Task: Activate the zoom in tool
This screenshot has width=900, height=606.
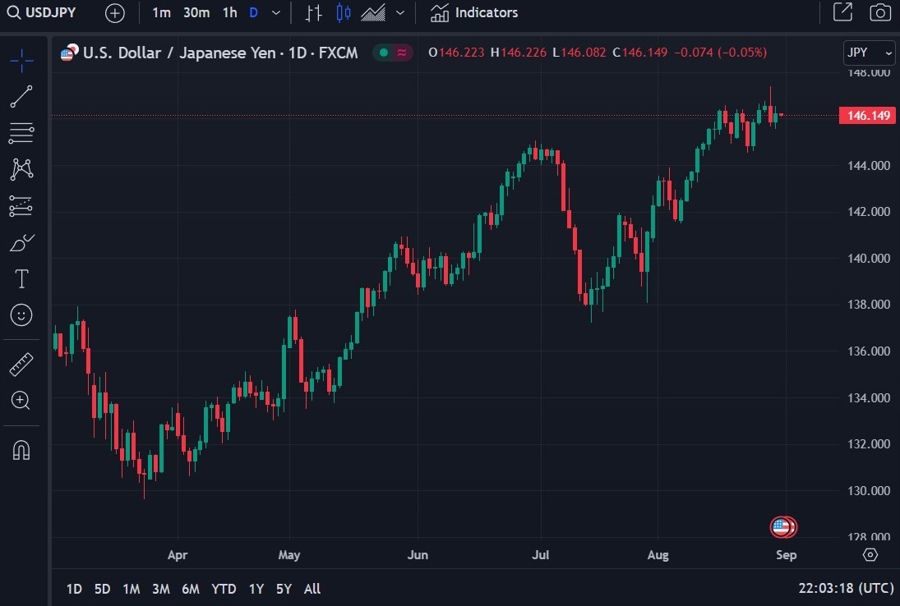Action: pyautogui.click(x=21, y=401)
